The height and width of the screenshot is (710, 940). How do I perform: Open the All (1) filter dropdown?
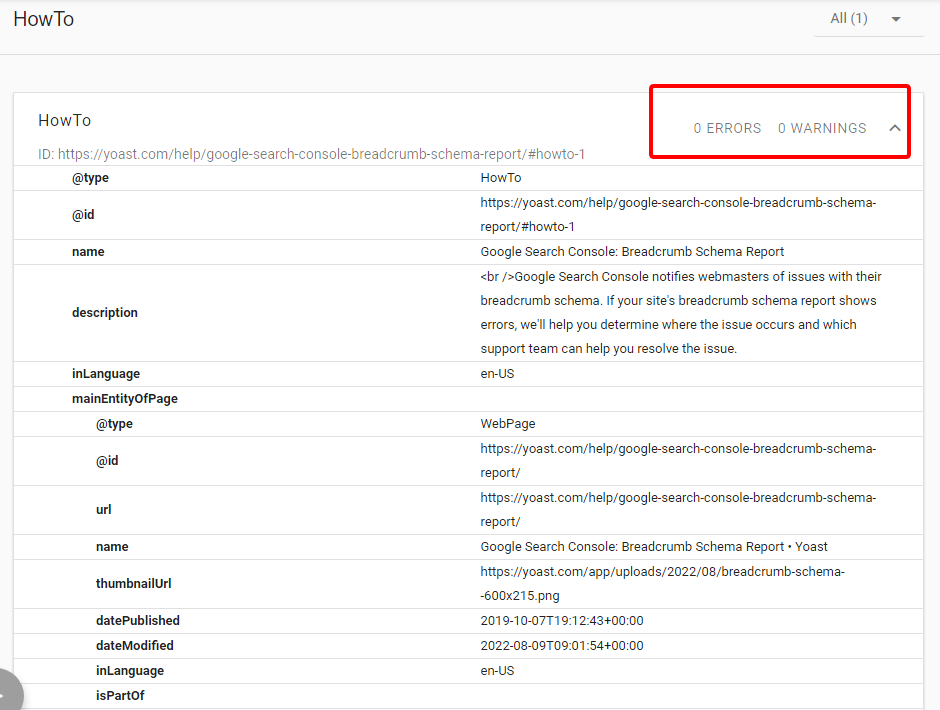point(868,19)
